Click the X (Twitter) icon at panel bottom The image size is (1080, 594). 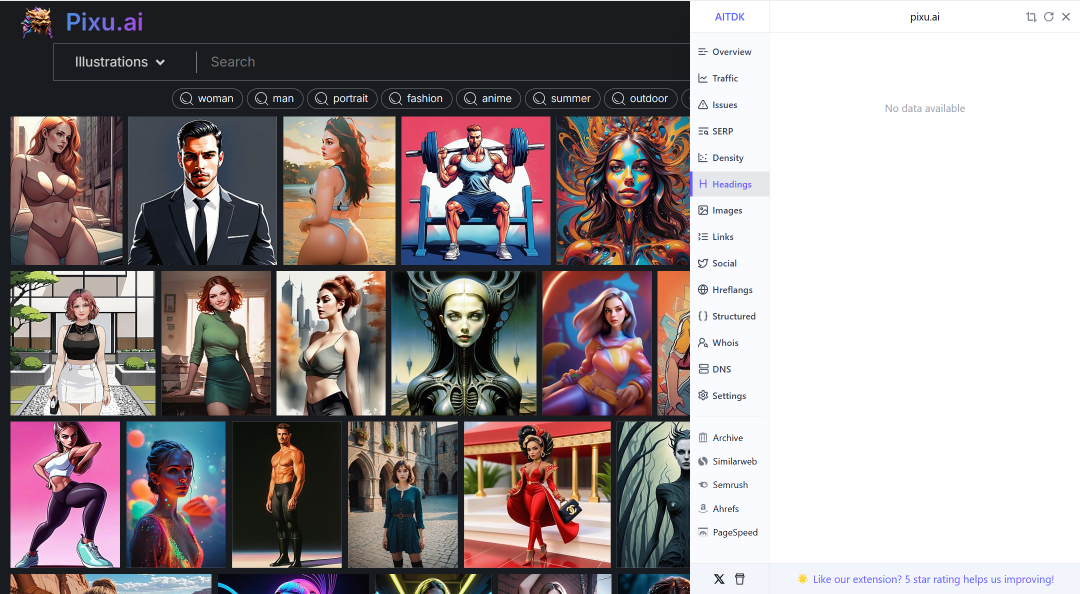(x=719, y=579)
